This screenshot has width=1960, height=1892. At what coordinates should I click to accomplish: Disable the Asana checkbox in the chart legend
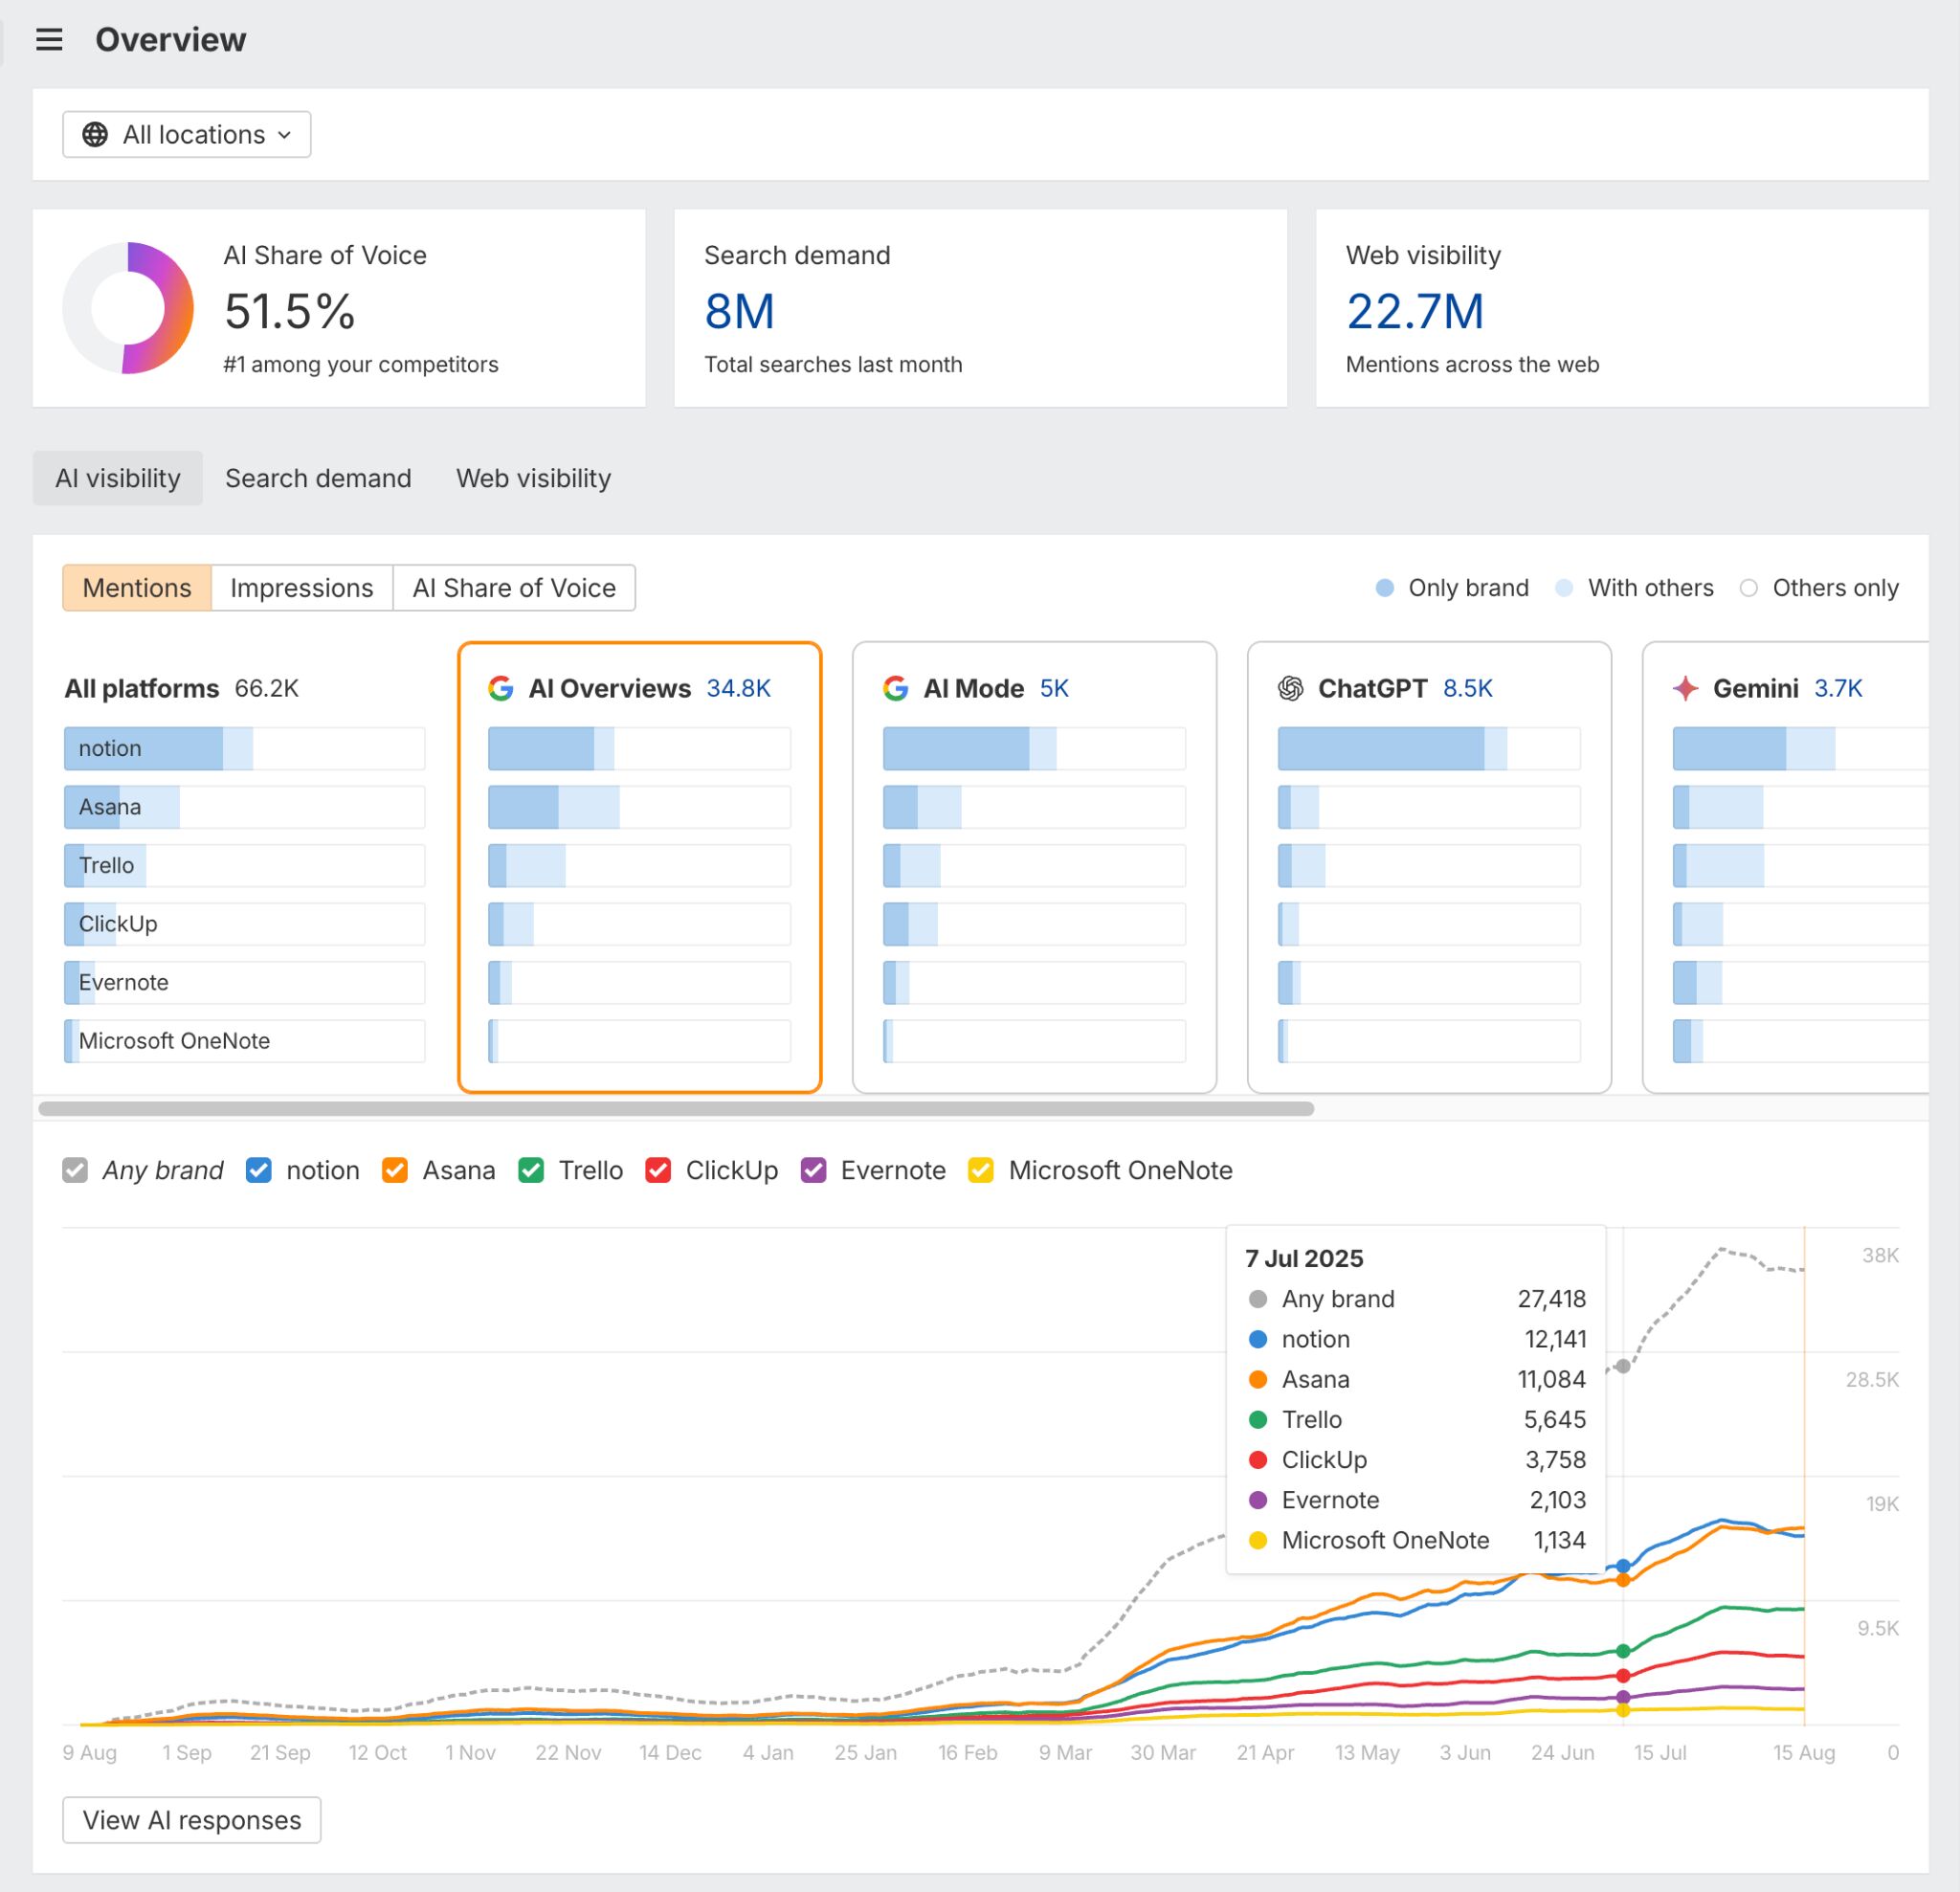395,1170
